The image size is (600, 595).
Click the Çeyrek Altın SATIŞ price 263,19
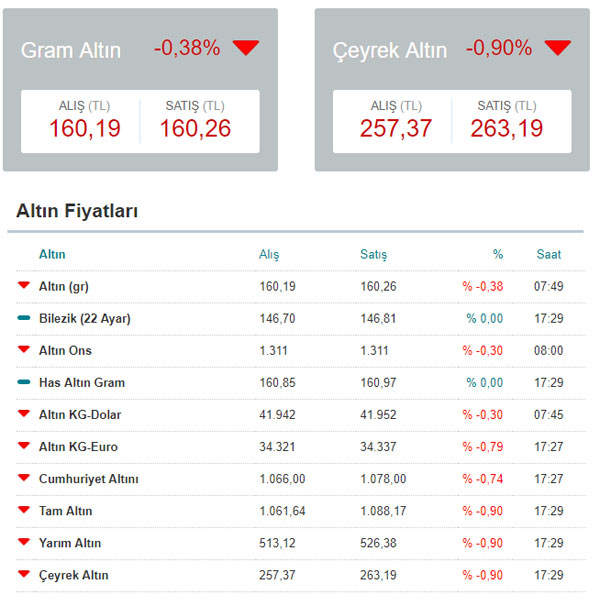click(507, 128)
